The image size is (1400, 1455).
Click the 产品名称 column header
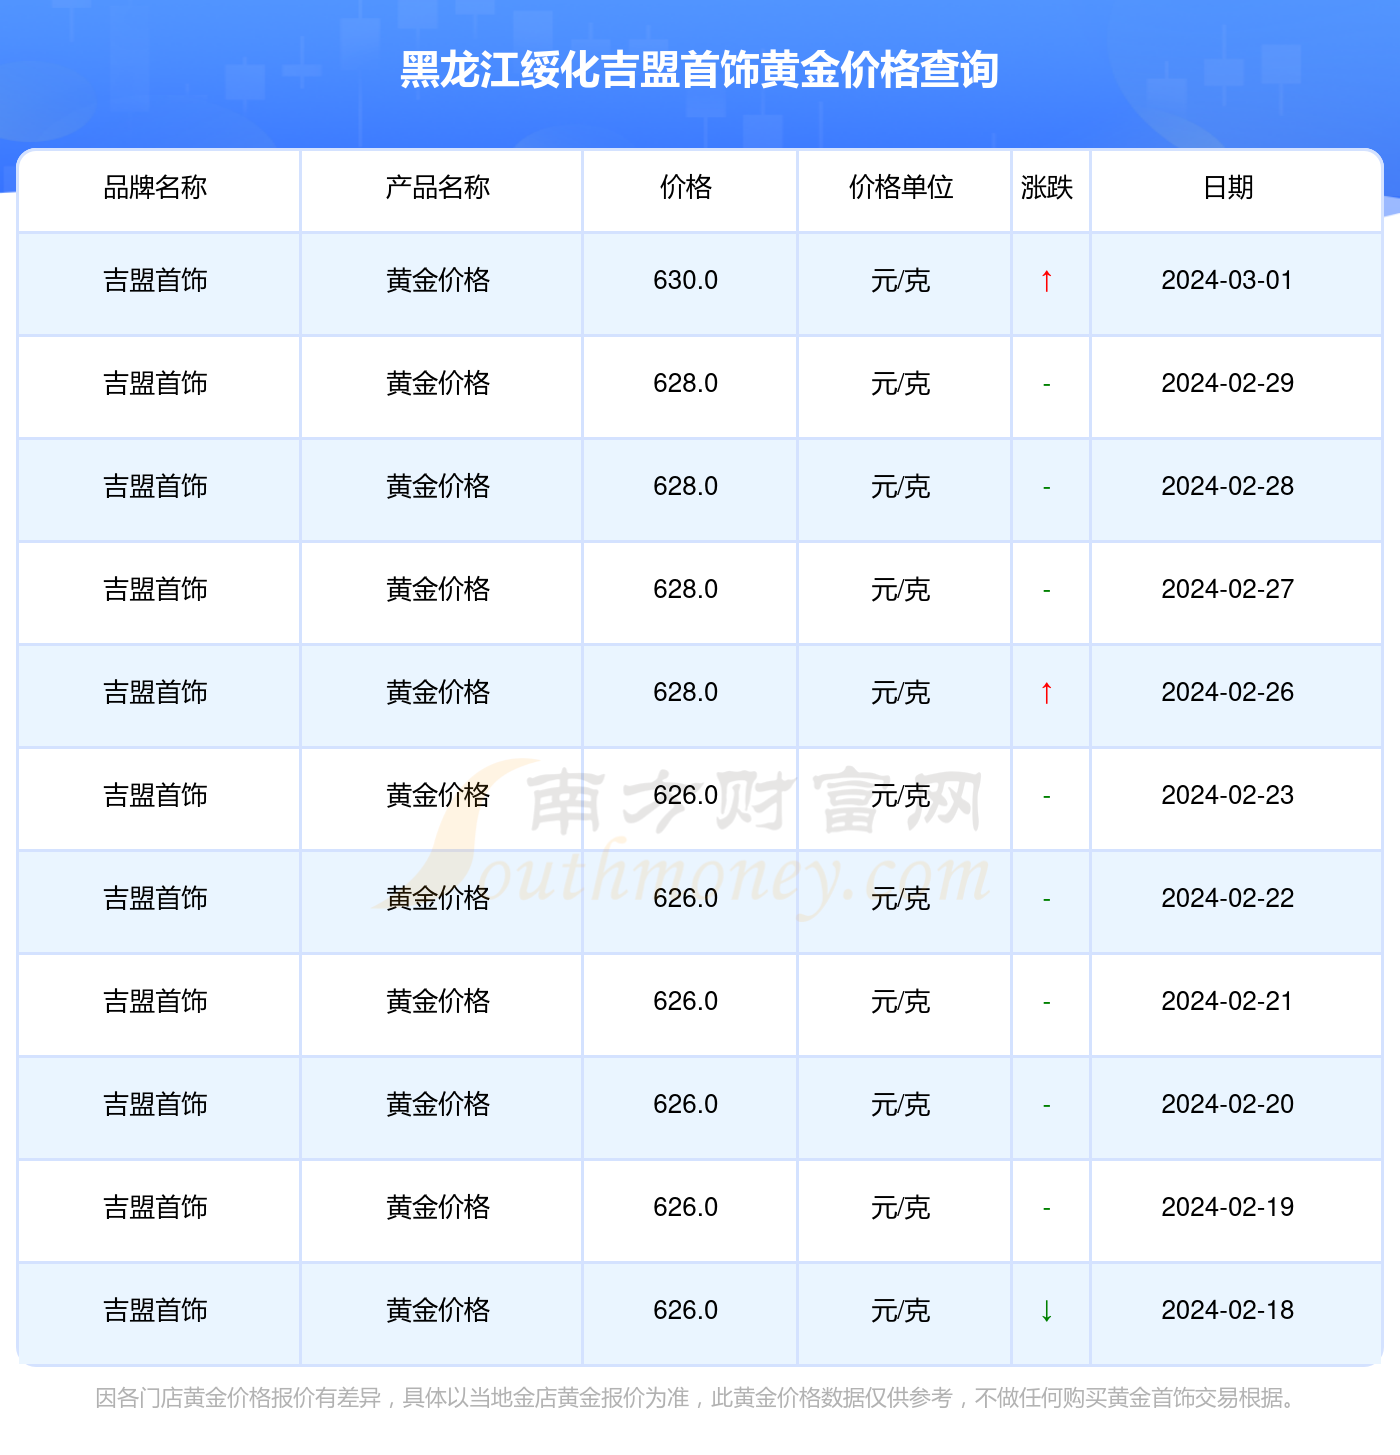[438, 187]
